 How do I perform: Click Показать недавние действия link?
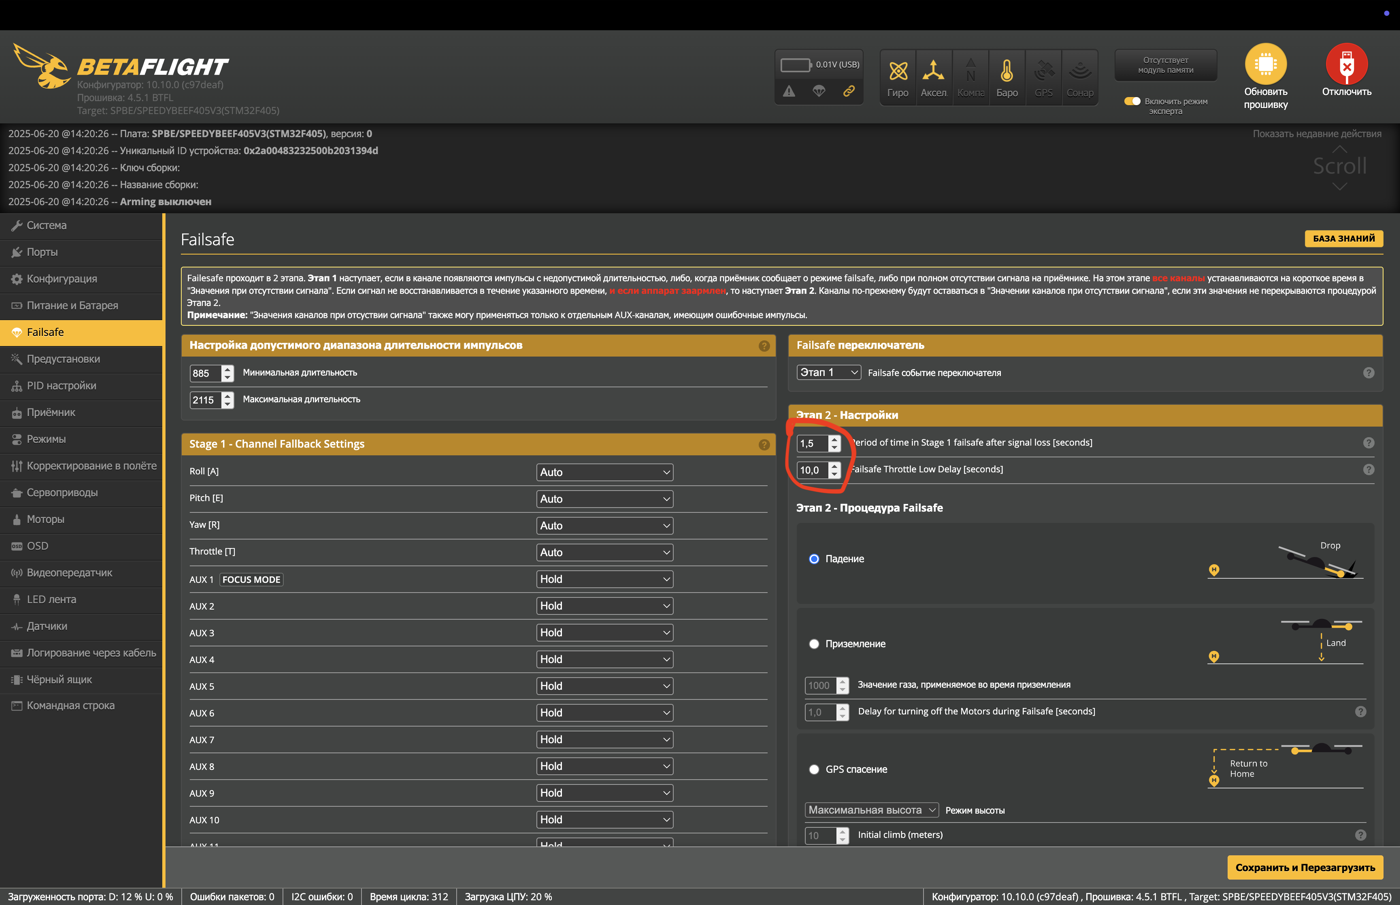[x=1316, y=134]
